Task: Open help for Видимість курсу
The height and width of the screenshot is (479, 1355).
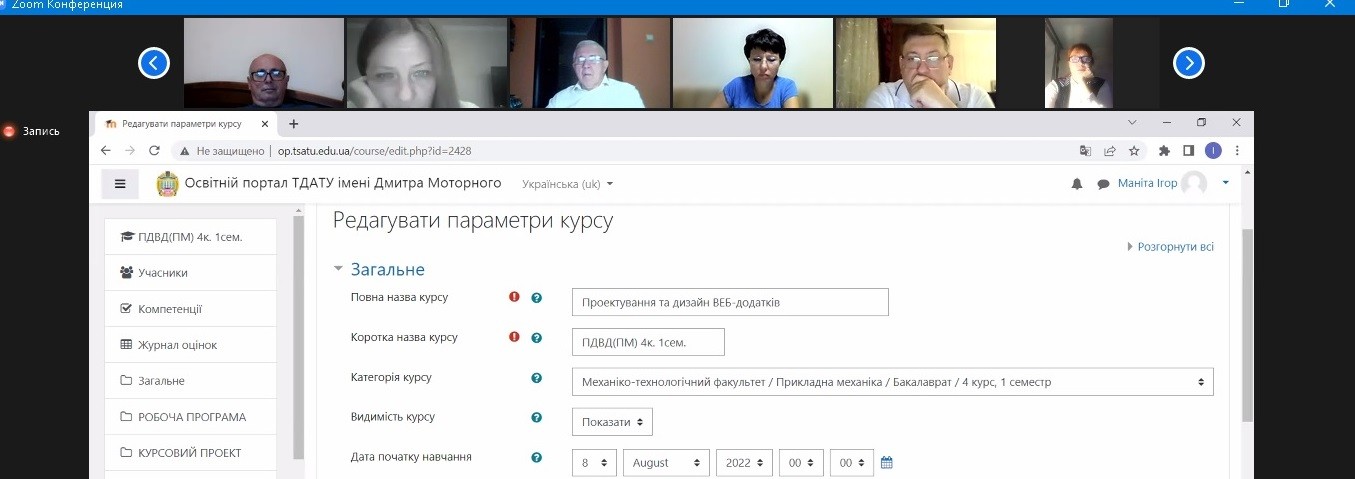Action: (536, 418)
